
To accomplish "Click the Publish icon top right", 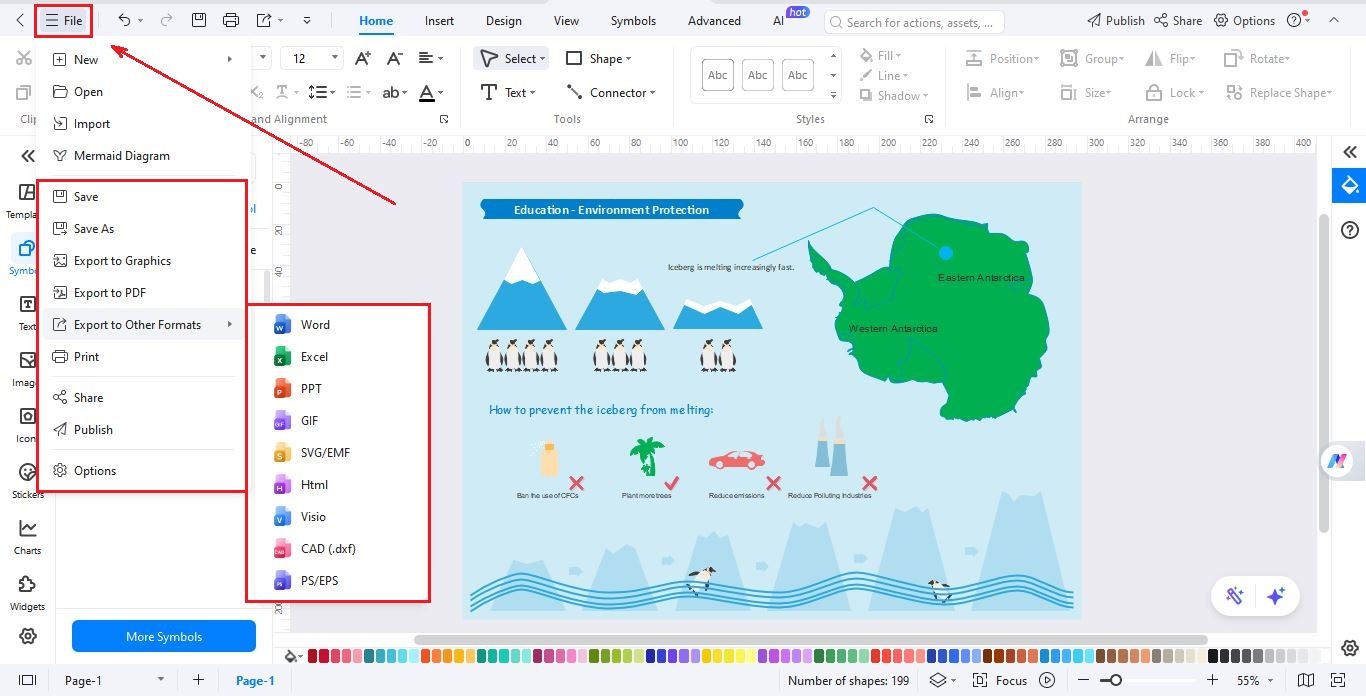I will pyautogui.click(x=1115, y=20).
